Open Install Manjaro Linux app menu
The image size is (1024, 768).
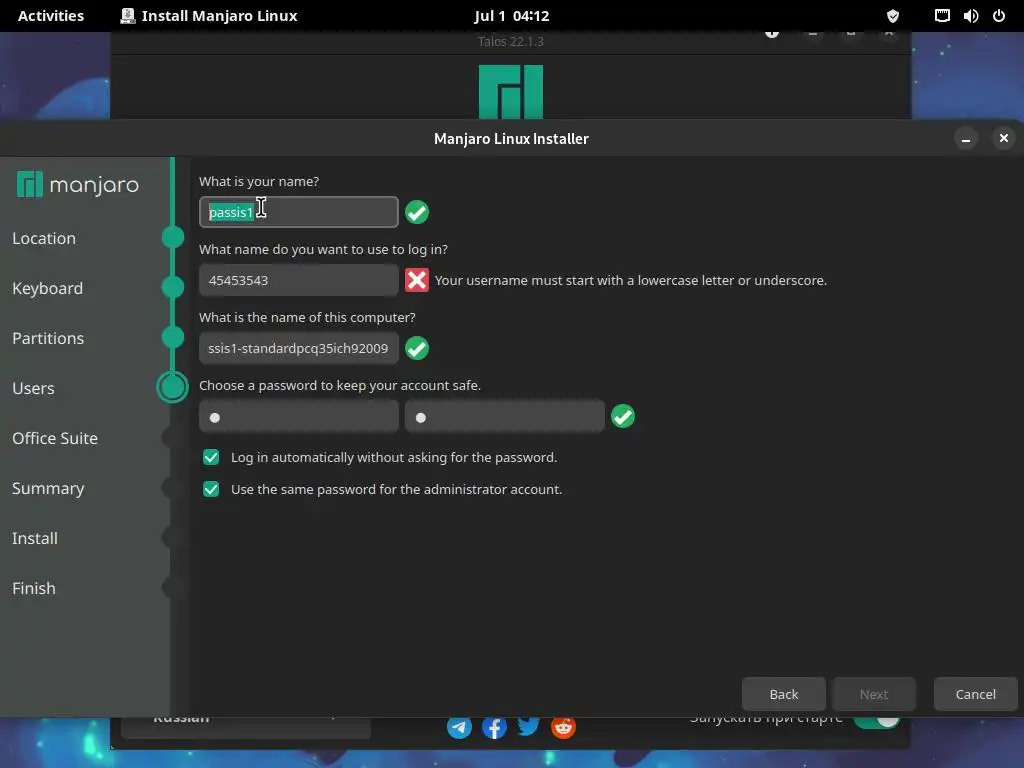(x=208, y=16)
